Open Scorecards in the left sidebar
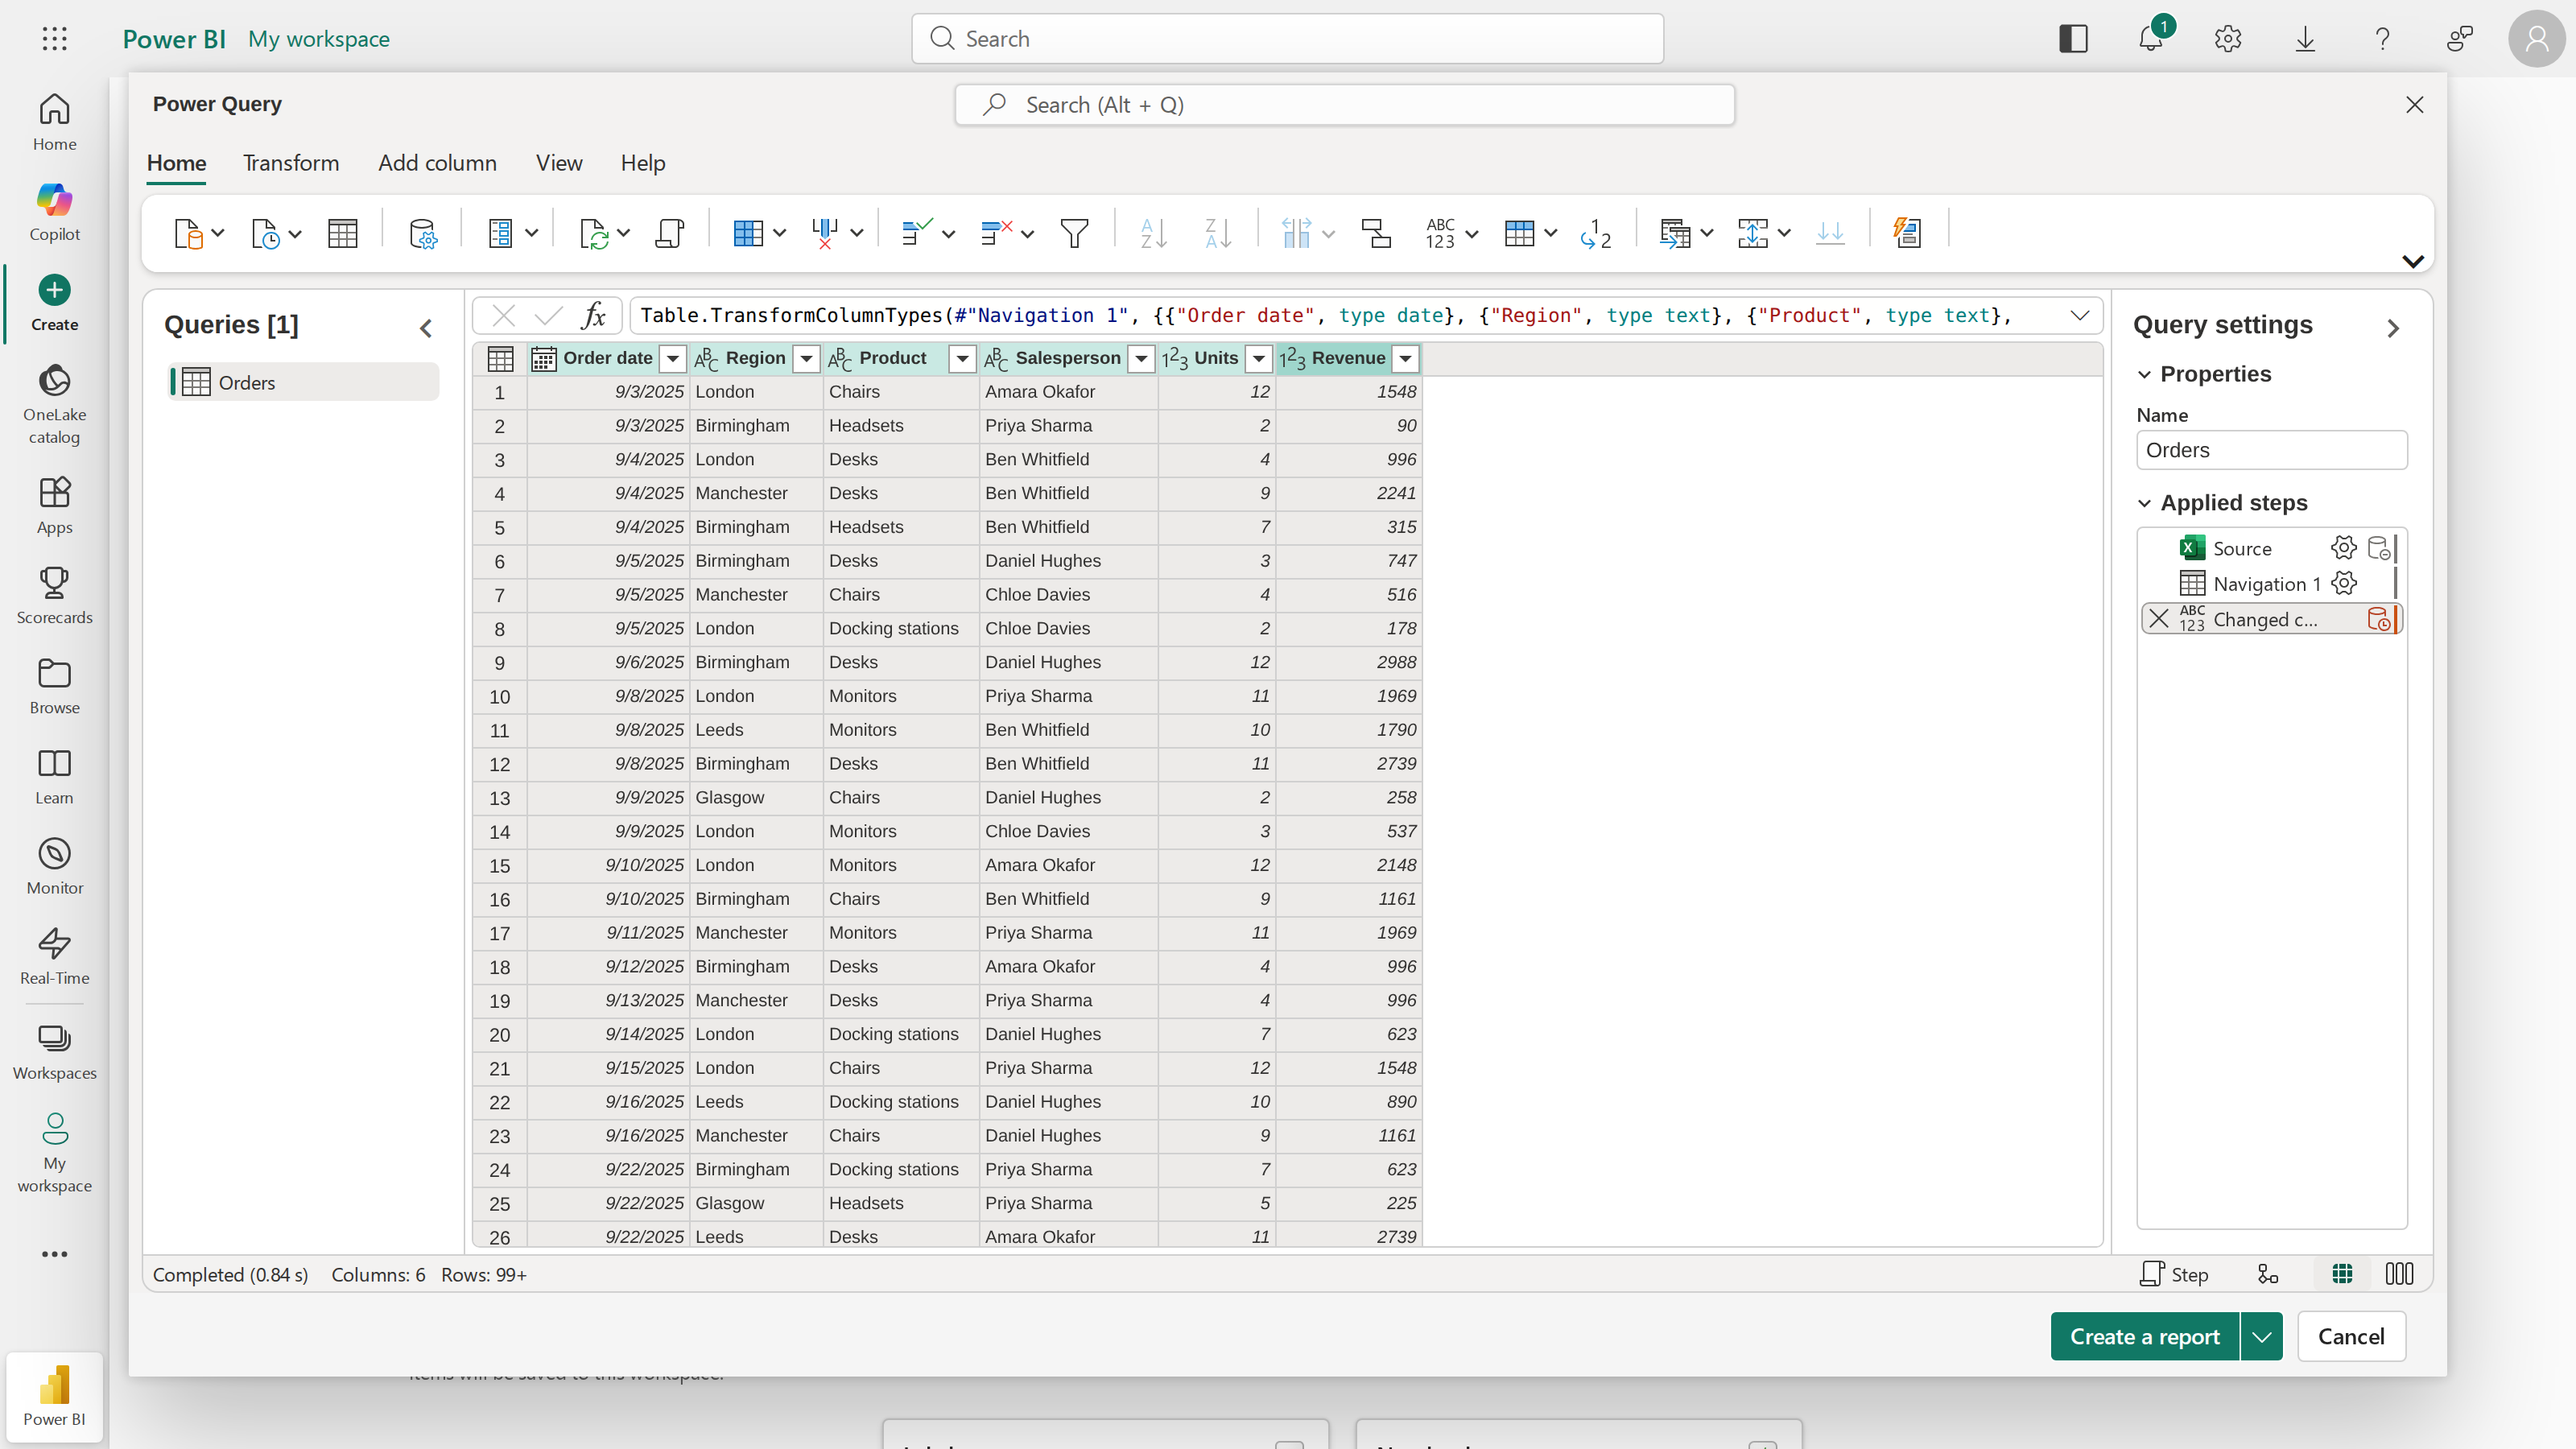 click(54, 595)
